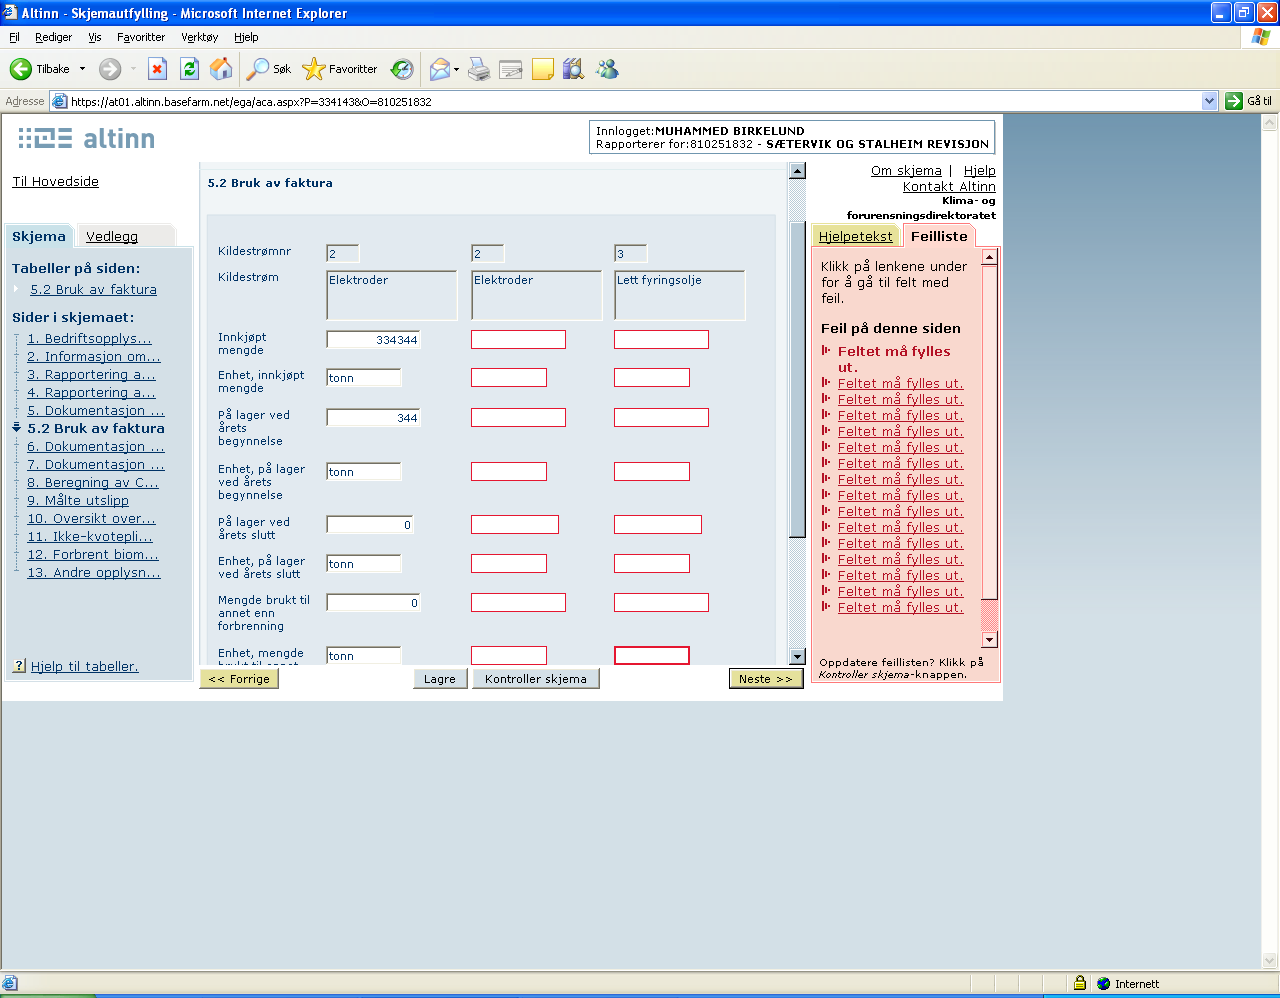The width and height of the screenshot is (1280, 998).
Task: Click the Internett zone indicator
Action: pyautogui.click(x=1129, y=983)
